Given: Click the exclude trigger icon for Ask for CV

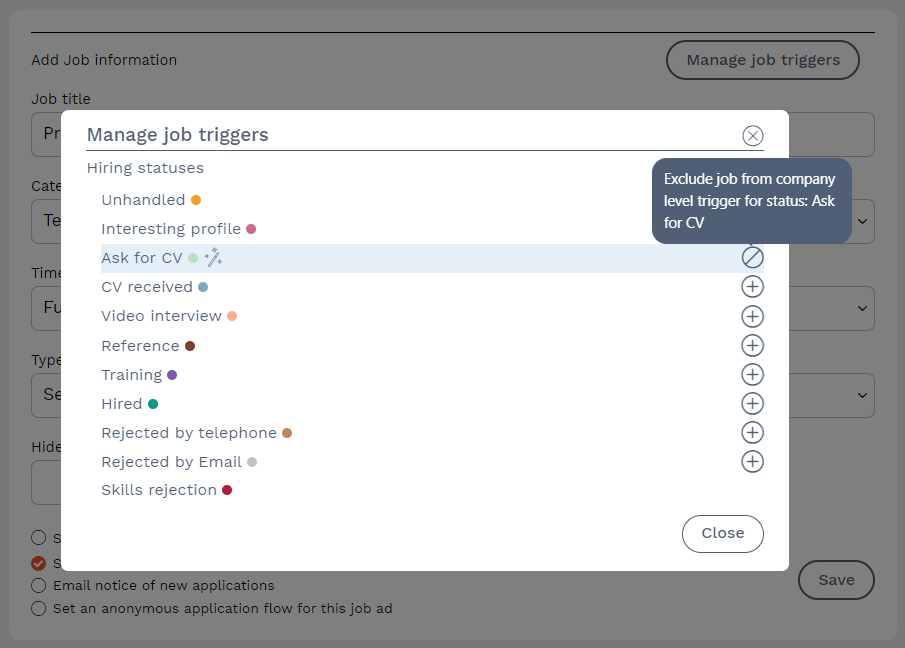Looking at the screenshot, I should pyautogui.click(x=752, y=258).
